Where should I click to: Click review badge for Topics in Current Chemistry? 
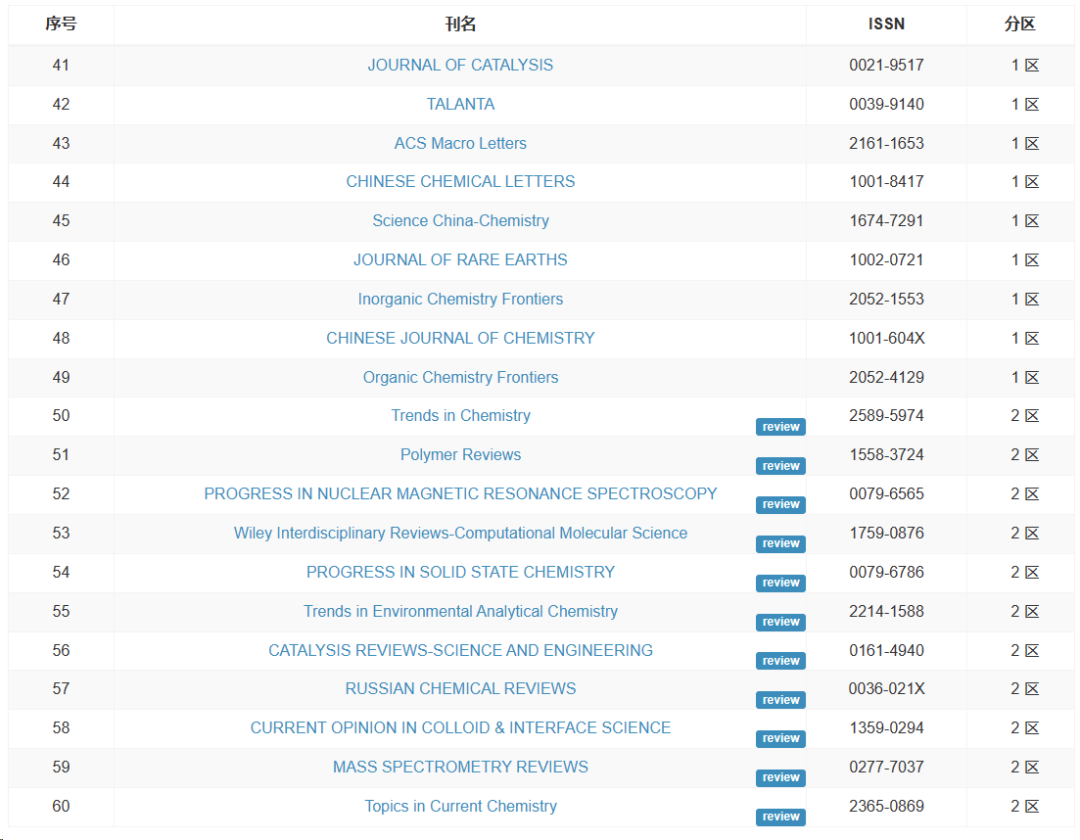[780, 817]
